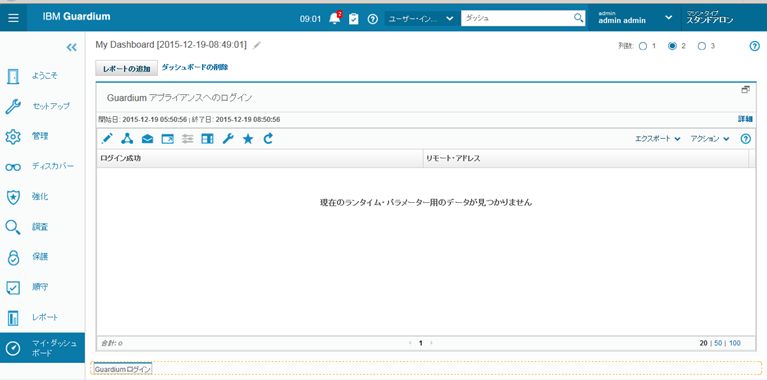Click the スタンドアロン machine type text
The image size is (767, 380).
pos(710,21)
